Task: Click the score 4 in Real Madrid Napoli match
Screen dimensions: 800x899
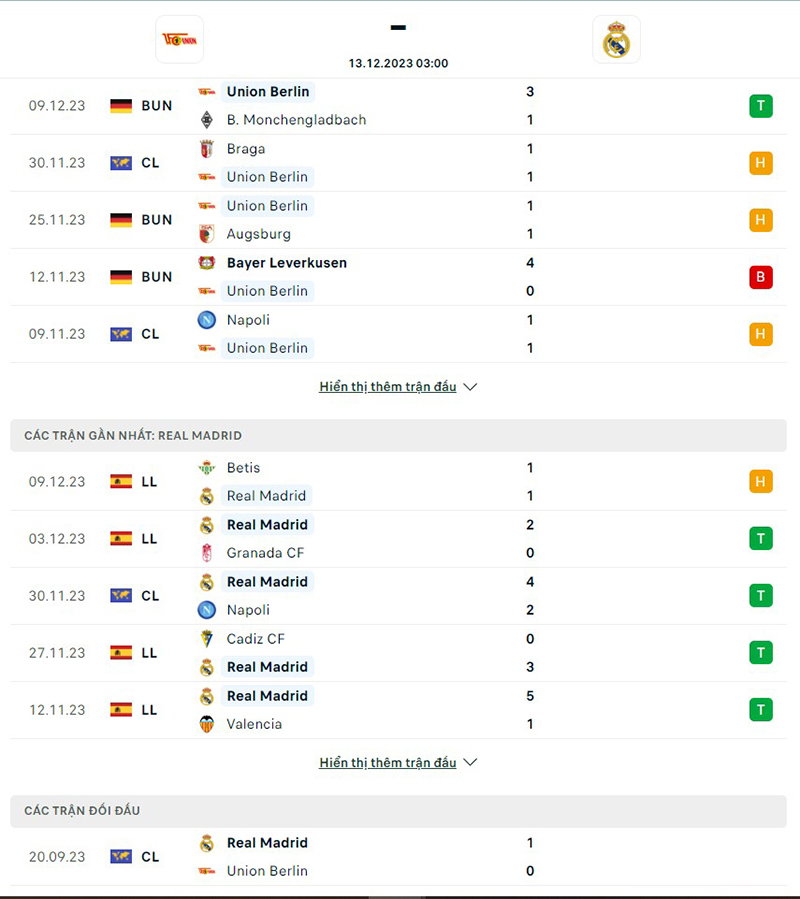Action: tap(530, 581)
